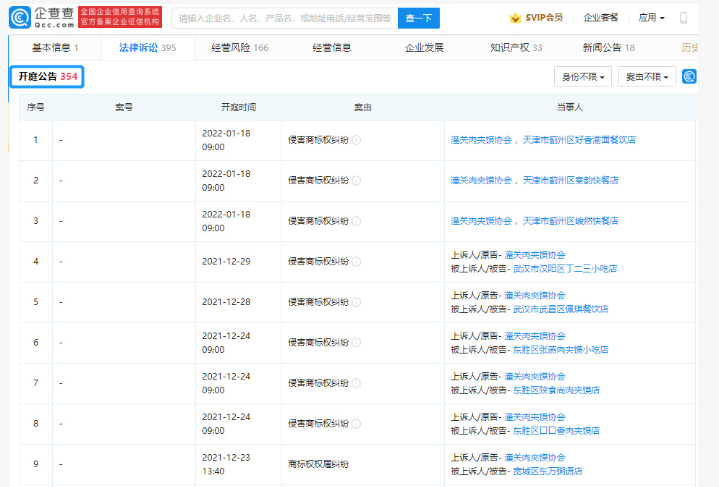
Task: Open plaintiff 潼关肉夹馍协会 in row 8
Action: click(535, 417)
